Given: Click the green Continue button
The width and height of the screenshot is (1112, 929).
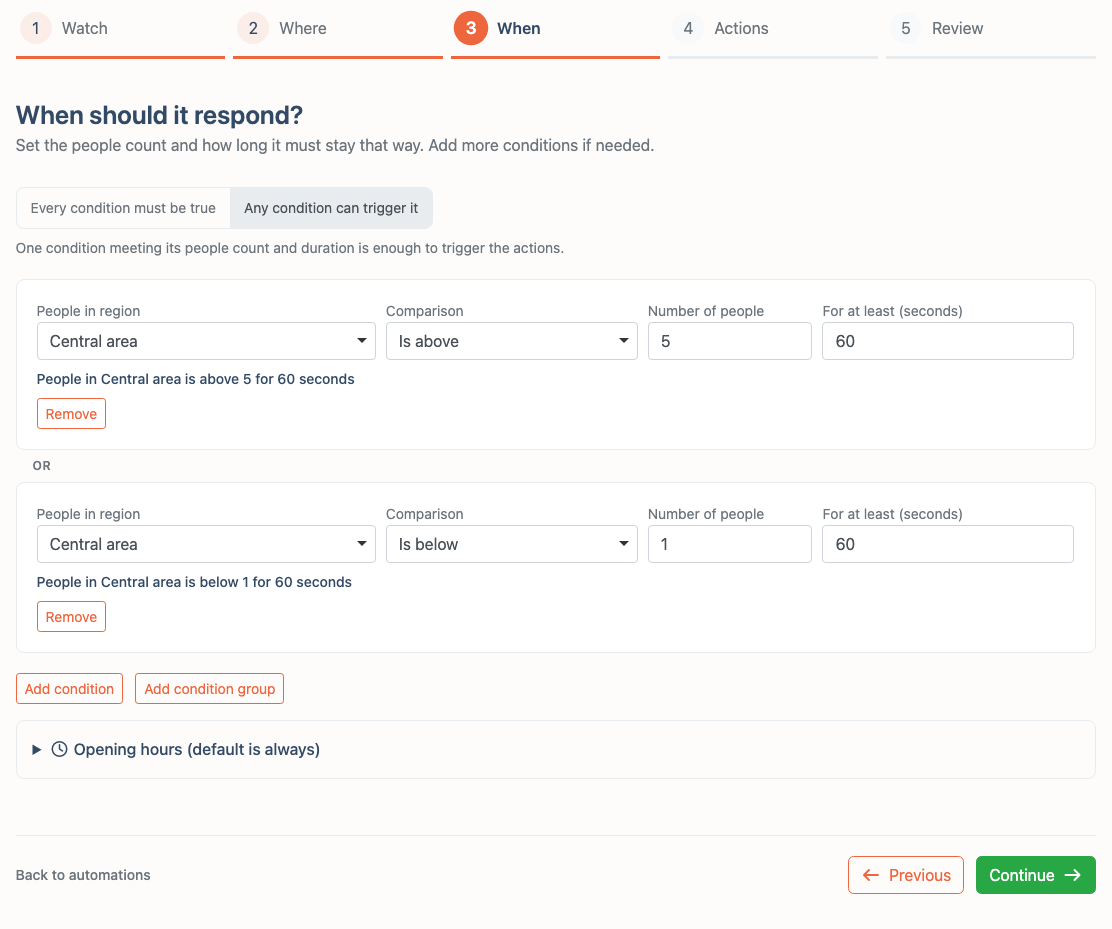Looking at the screenshot, I should coord(1035,875).
